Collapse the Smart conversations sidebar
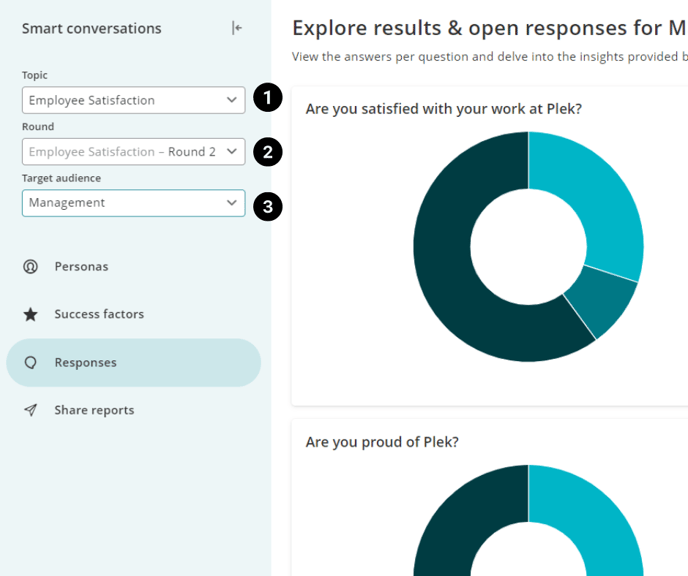 (x=236, y=28)
